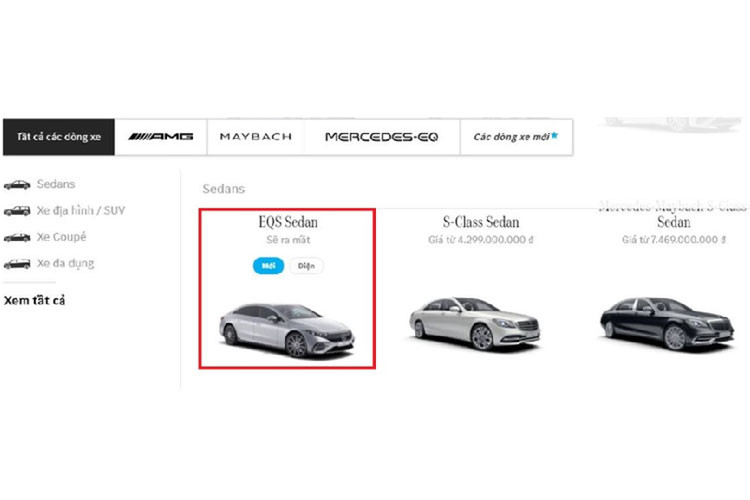Open the 'Tất cả các dòng xe' tab
750x500 pixels.
pyautogui.click(x=58, y=136)
